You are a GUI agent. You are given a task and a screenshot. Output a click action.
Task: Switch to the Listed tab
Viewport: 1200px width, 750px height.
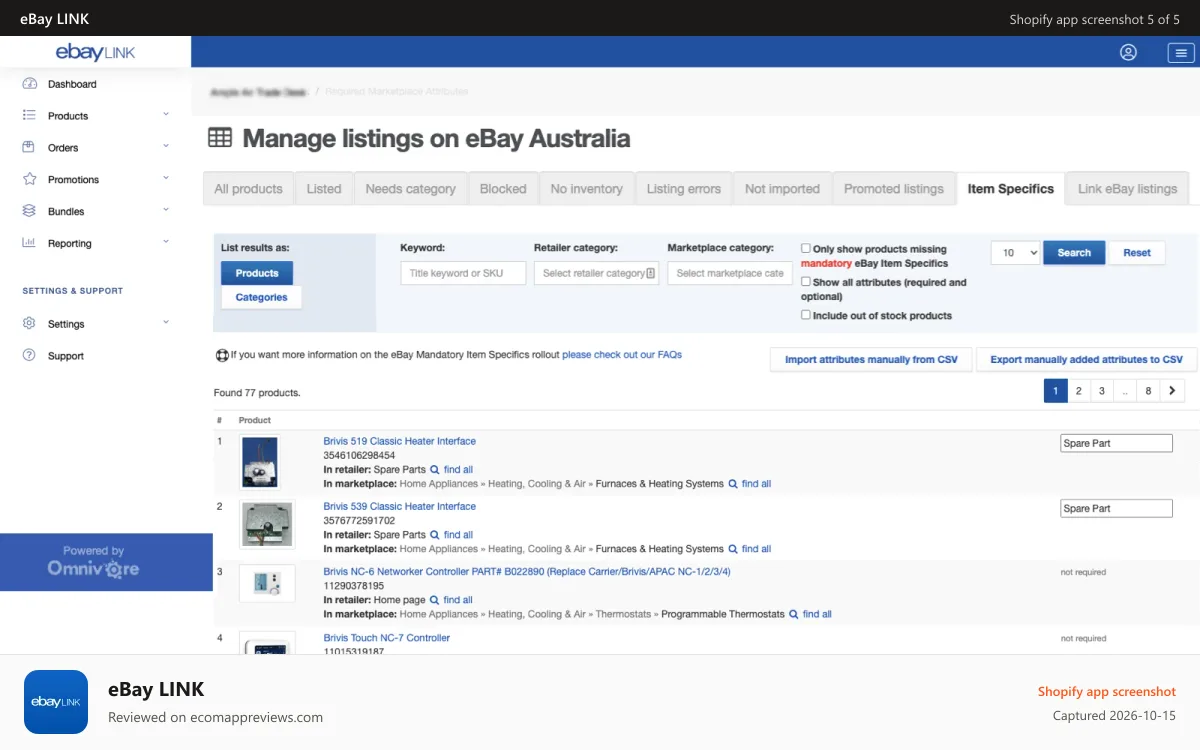(x=324, y=189)
